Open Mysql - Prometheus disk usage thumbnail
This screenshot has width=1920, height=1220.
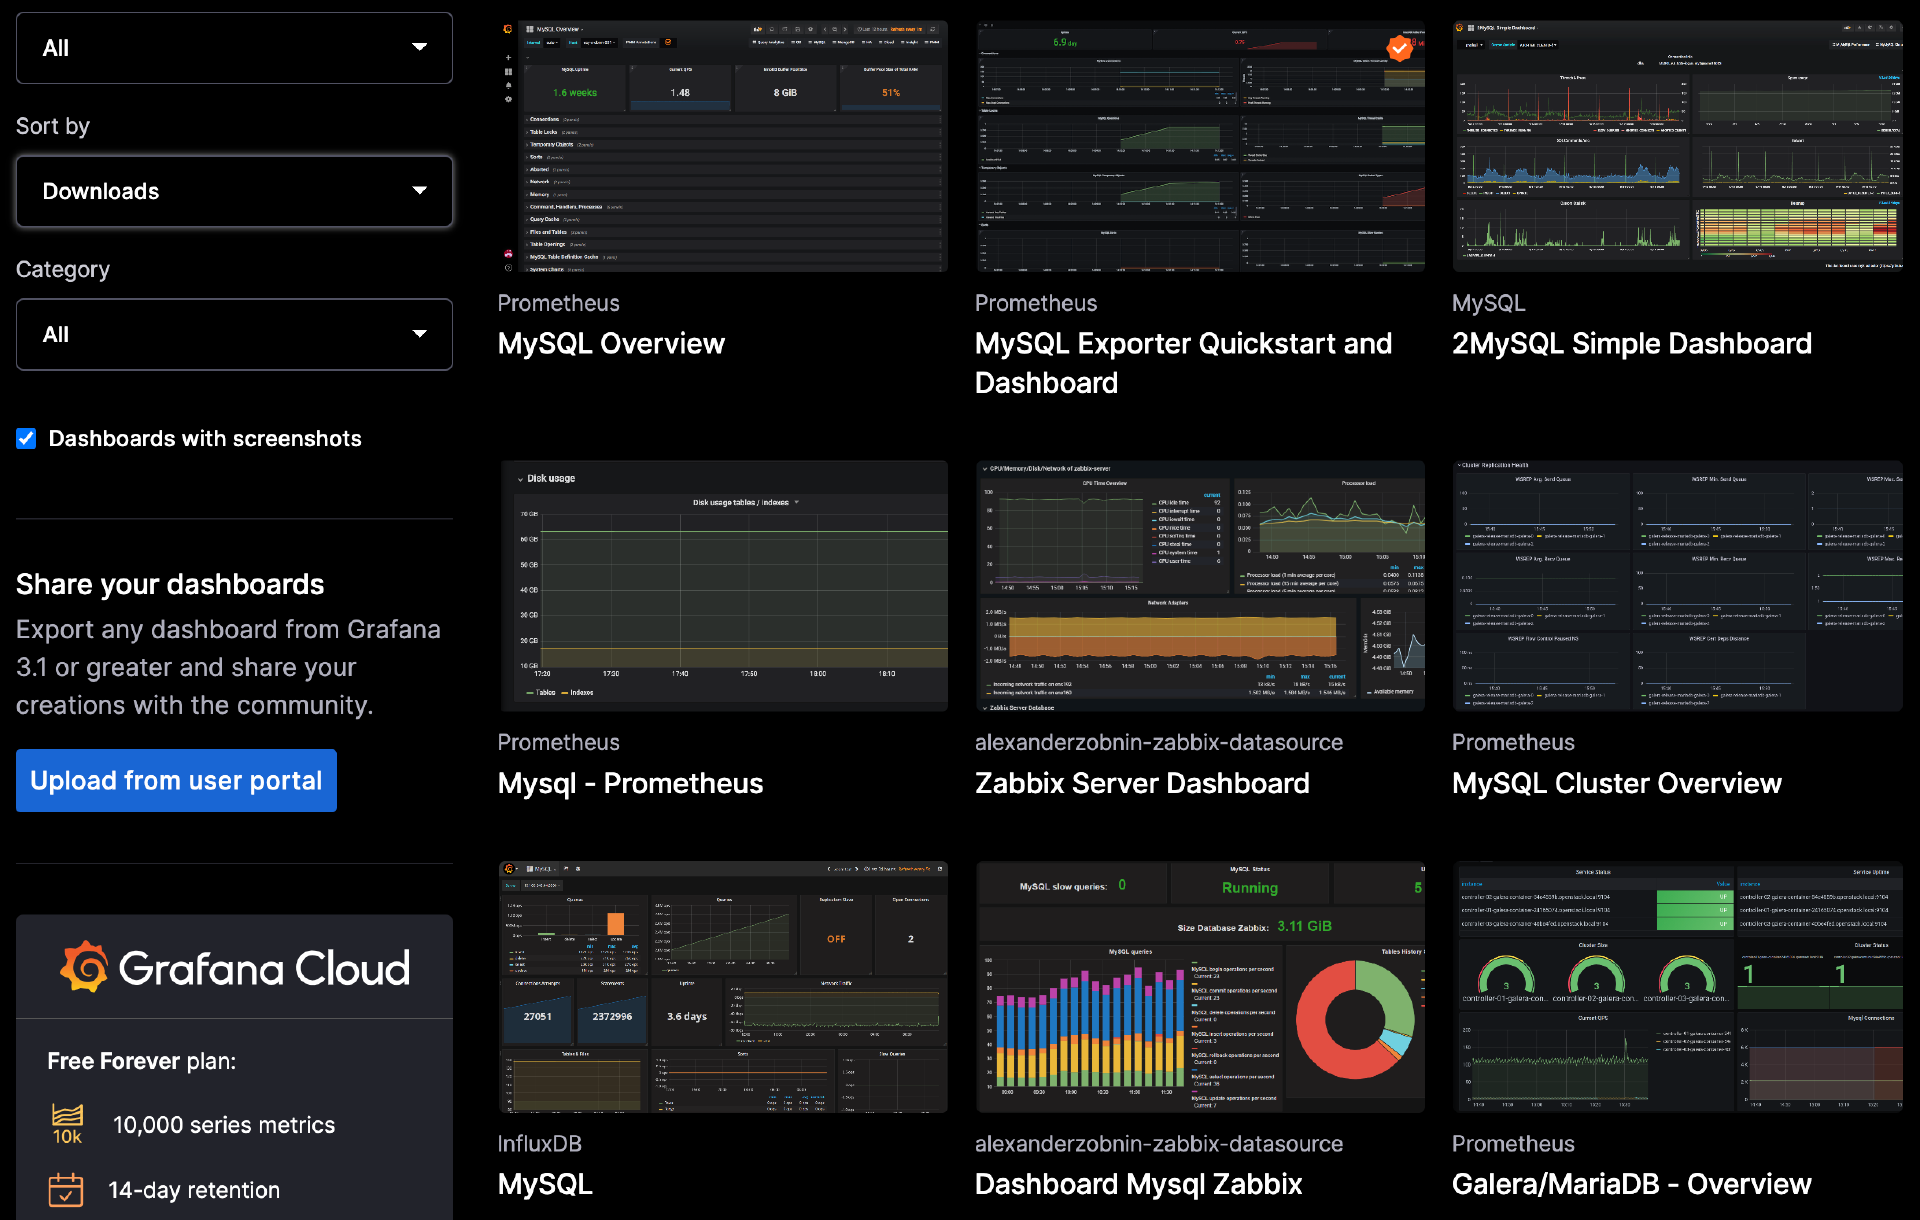[x=723, y=586]
